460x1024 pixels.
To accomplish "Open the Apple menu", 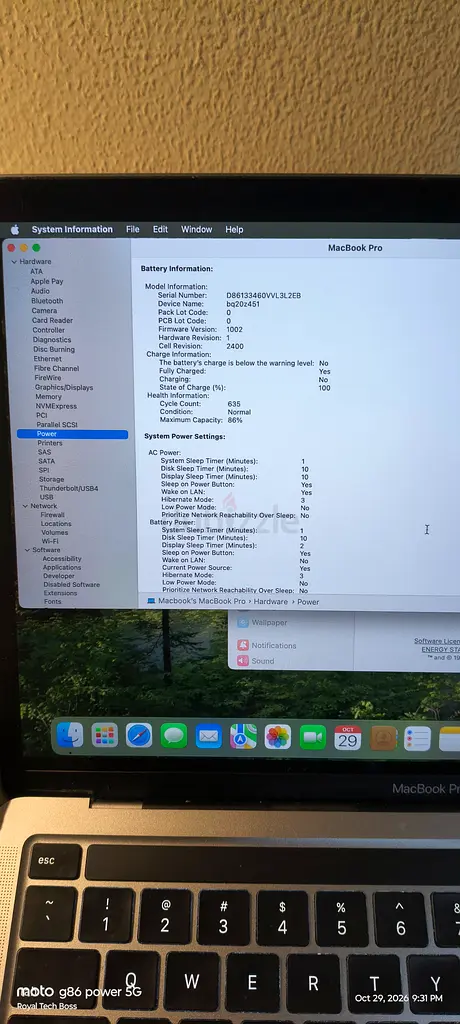I will pos(14,229).
